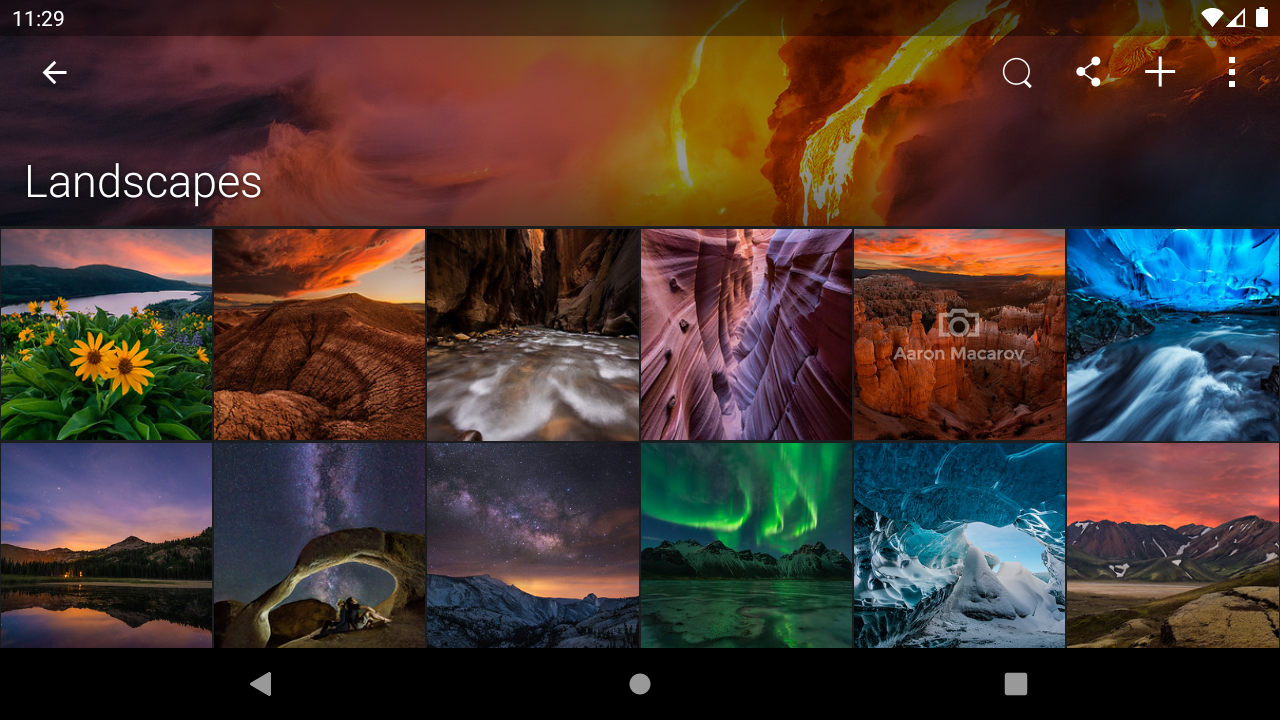Navigate back using the arrow icon
1280x720 pixels.
(x=55, y=72)
